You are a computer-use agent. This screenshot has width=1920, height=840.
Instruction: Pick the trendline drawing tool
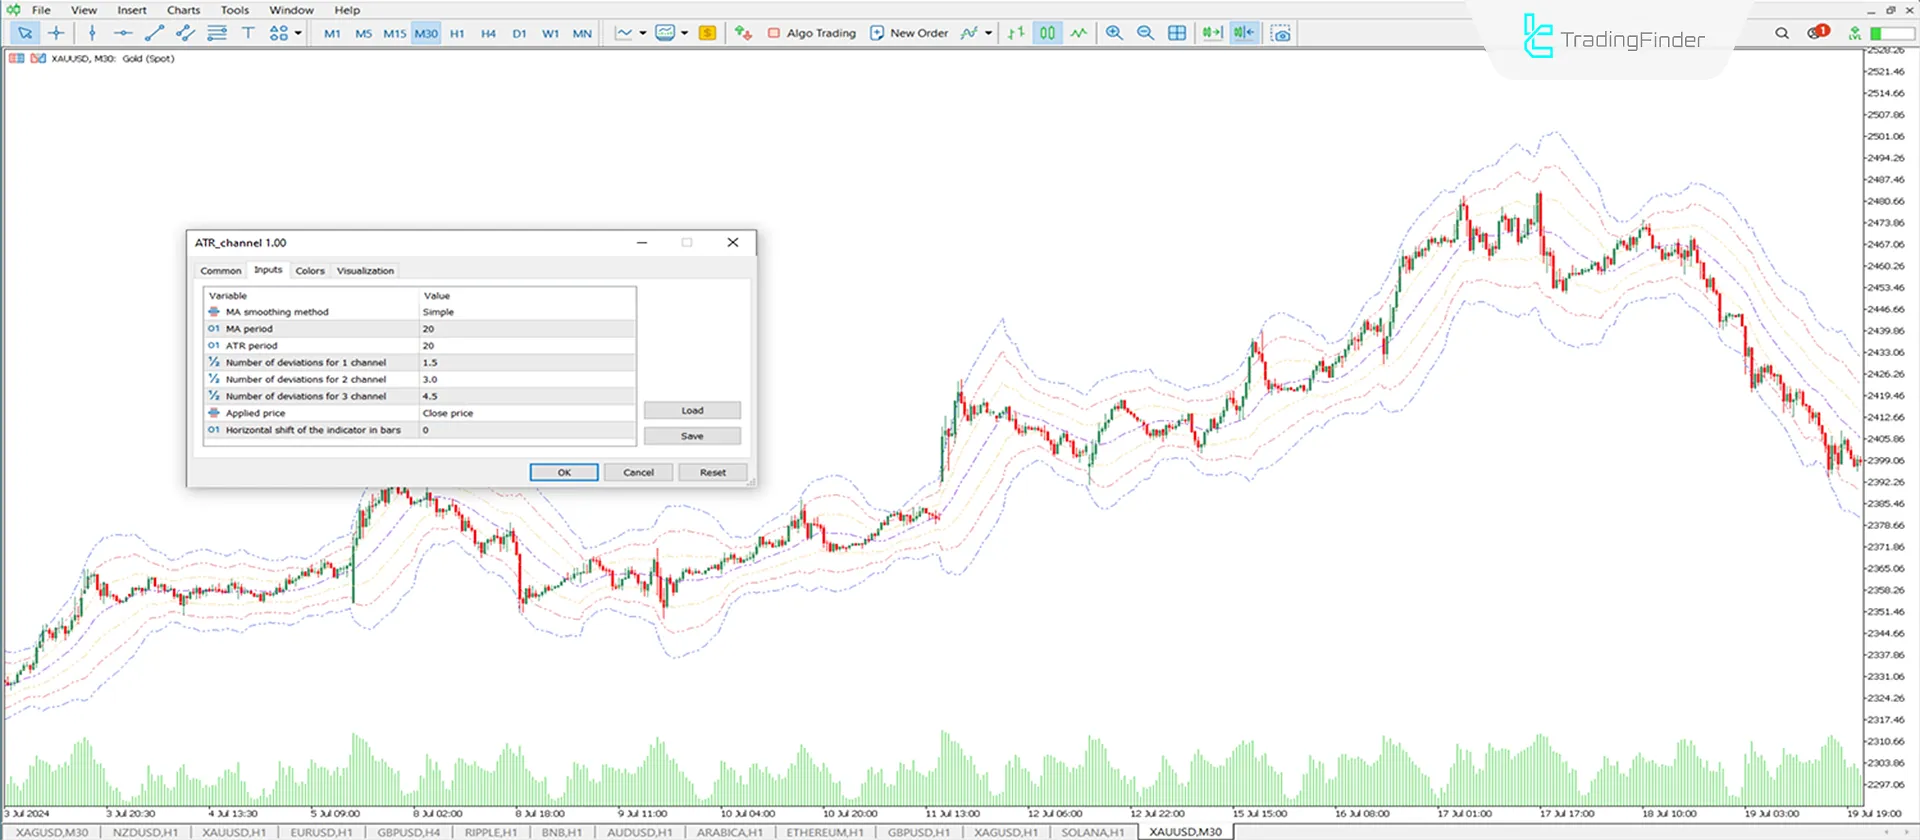pyautogui.click(x=154, y=33)
